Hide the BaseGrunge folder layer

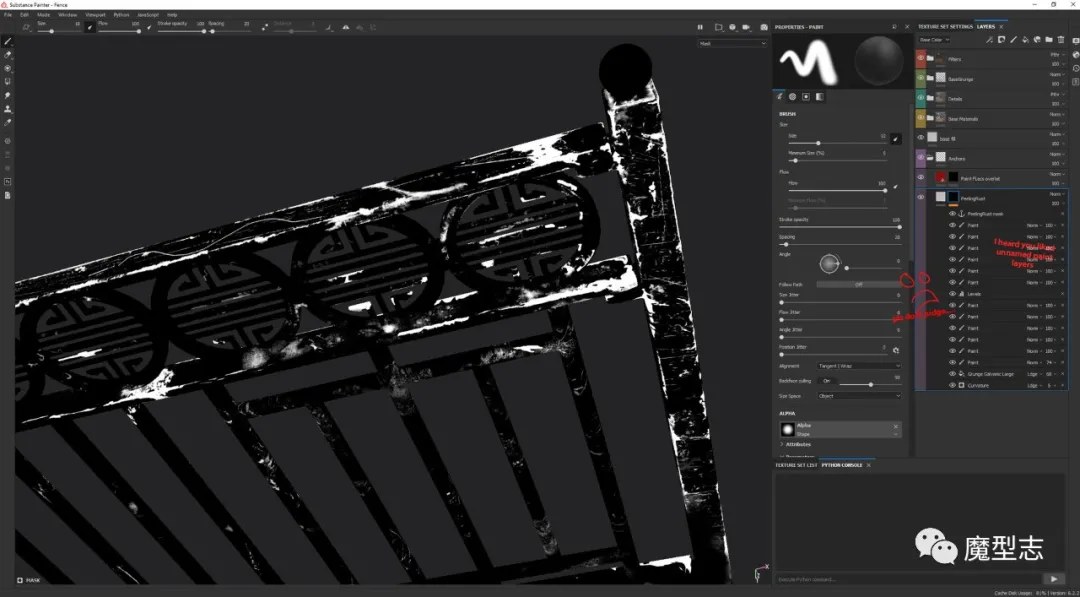pyautogui.click(x=921, y=78)
